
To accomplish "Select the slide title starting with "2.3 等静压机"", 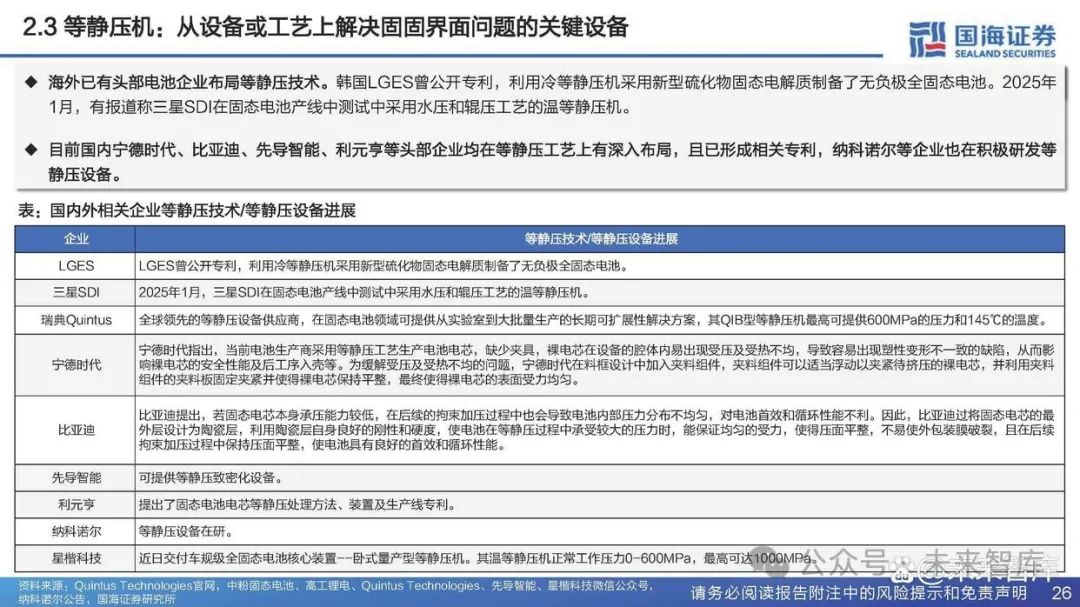I will pyautogui.click(x=325, y=28).
